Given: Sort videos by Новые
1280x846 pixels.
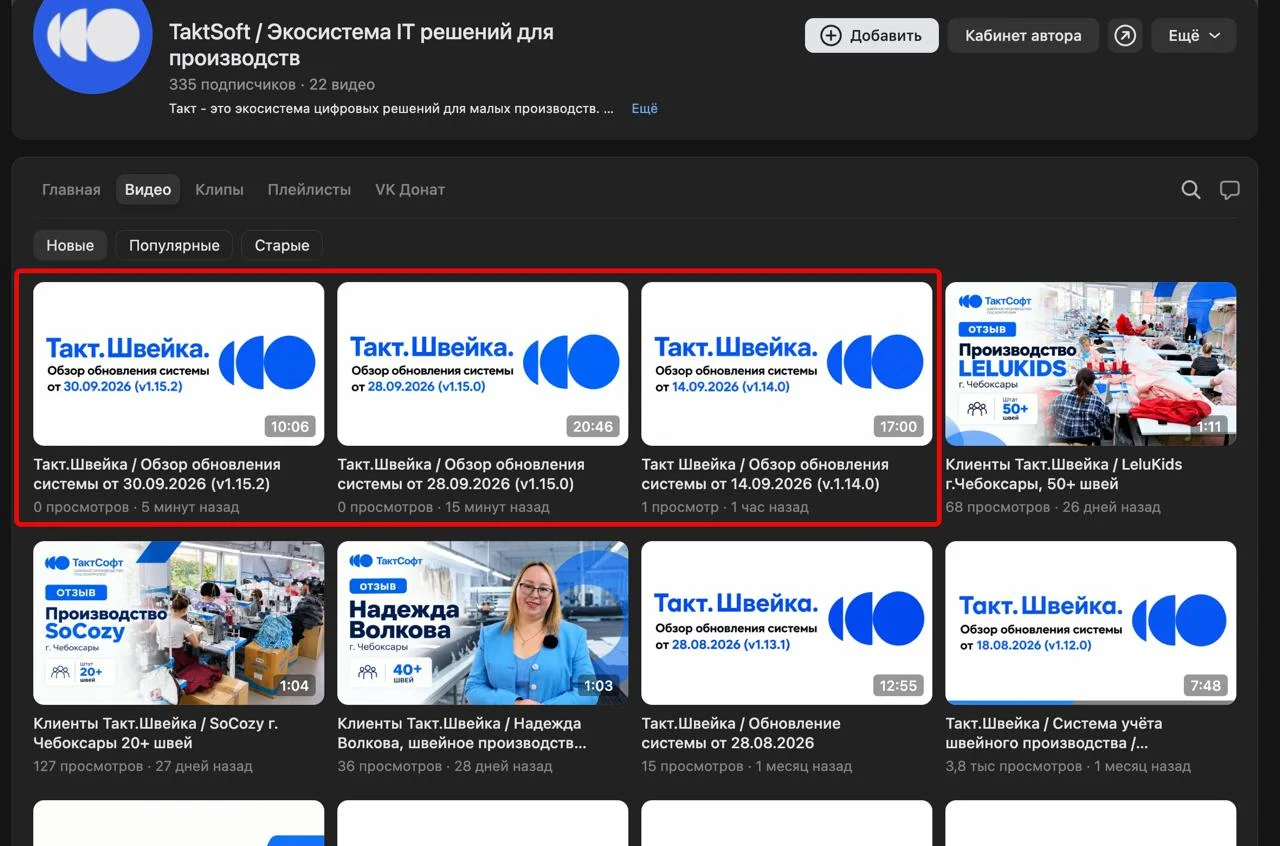Looking at the screenshot, I should tap(70, 245).
